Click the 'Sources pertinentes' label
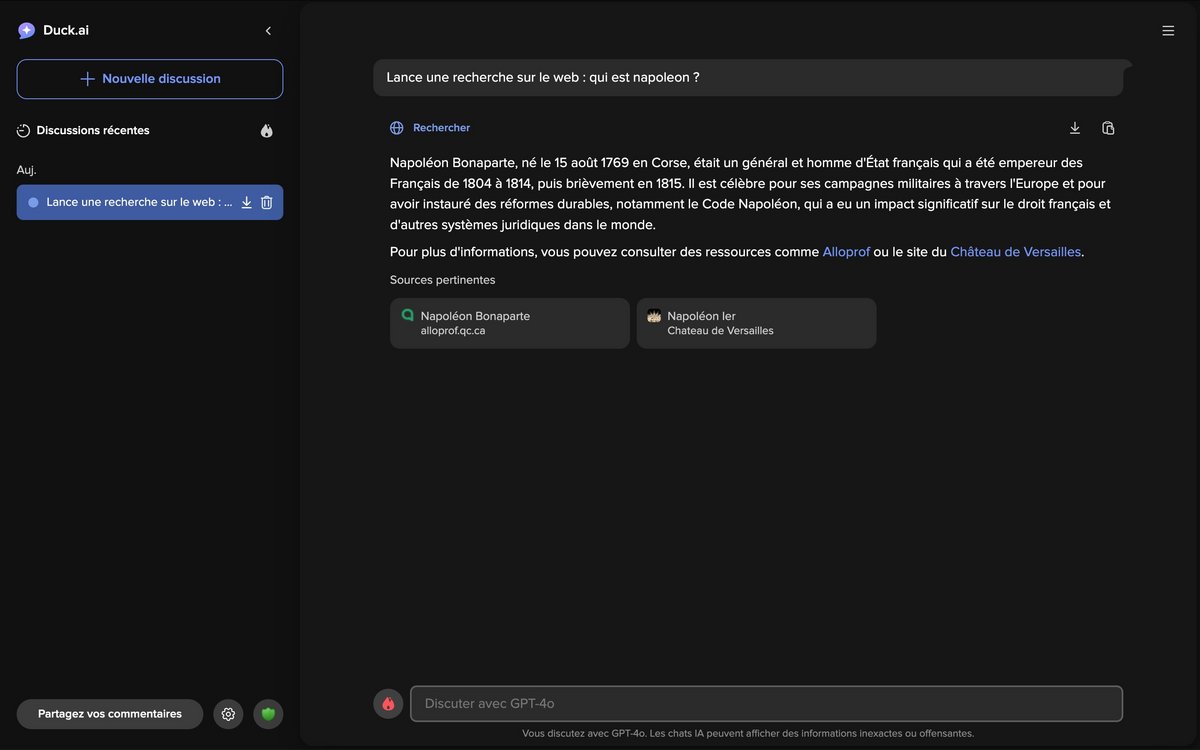The width and height of the screenshot is (1200, 750). 442,280
